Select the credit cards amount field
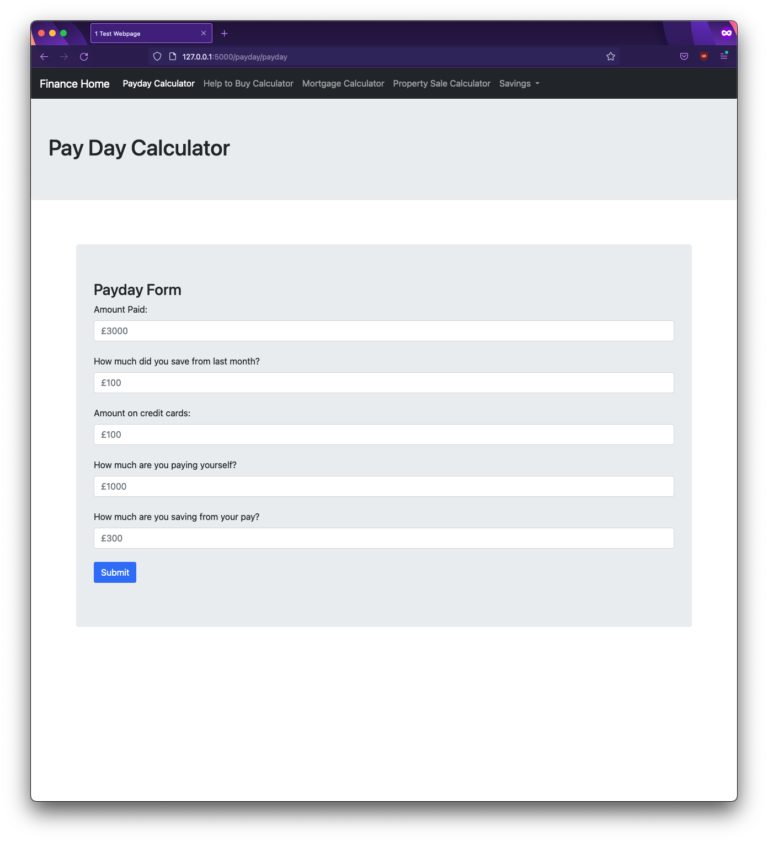 (x=383, y=434)
